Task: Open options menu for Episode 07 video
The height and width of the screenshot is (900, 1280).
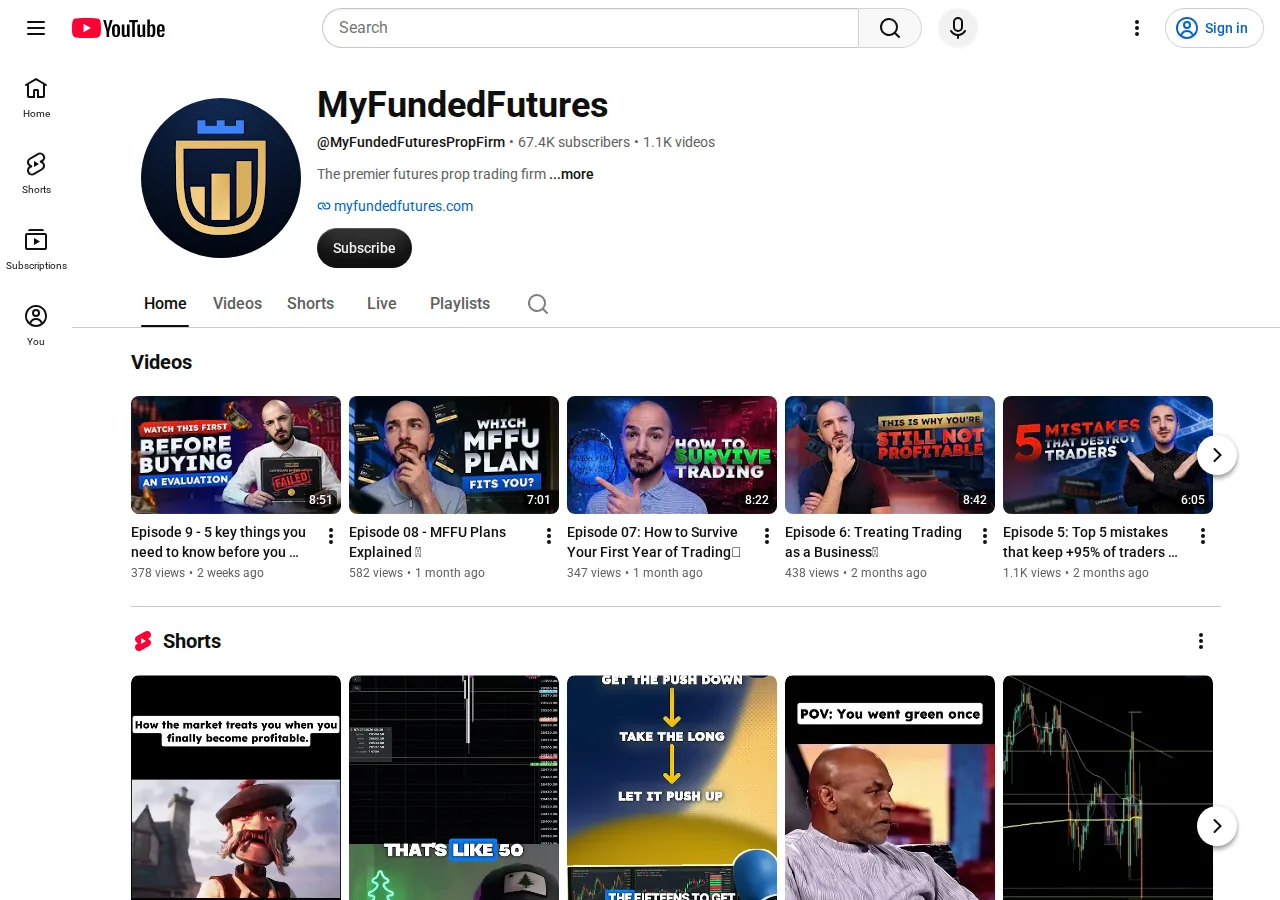Action: 767,537
